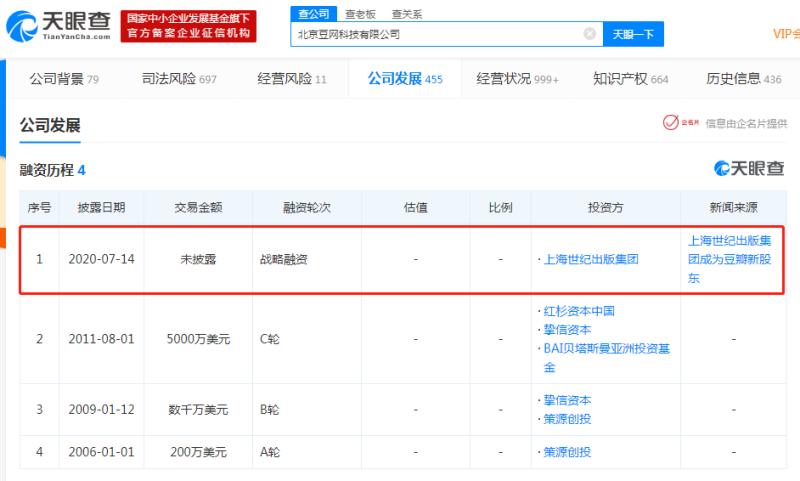
Task: Click the TianYanCha watermark logo beside the table
Action: (x=748, y=168)
